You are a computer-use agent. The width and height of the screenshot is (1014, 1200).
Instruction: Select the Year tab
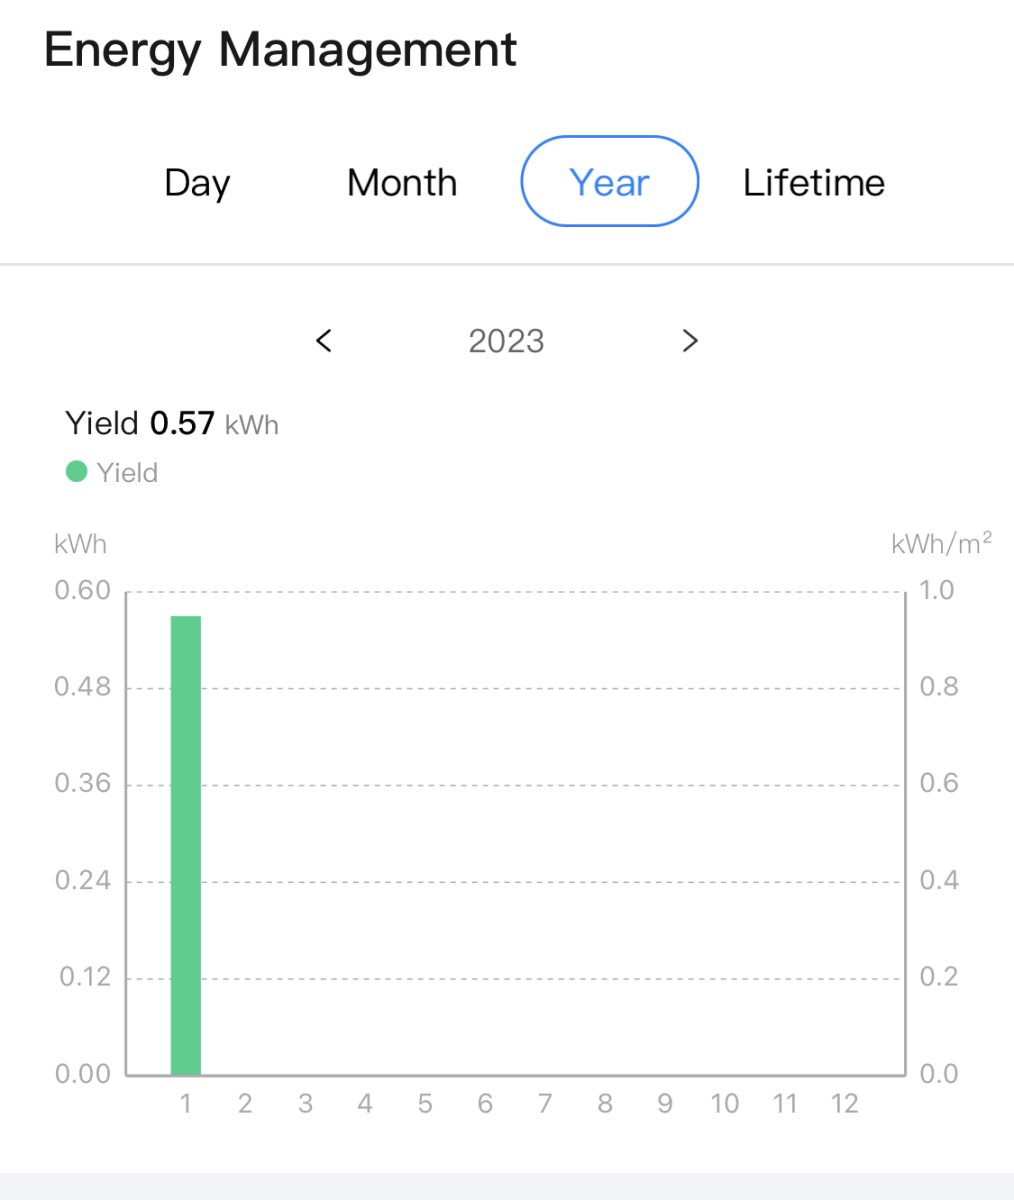(609, 182)
